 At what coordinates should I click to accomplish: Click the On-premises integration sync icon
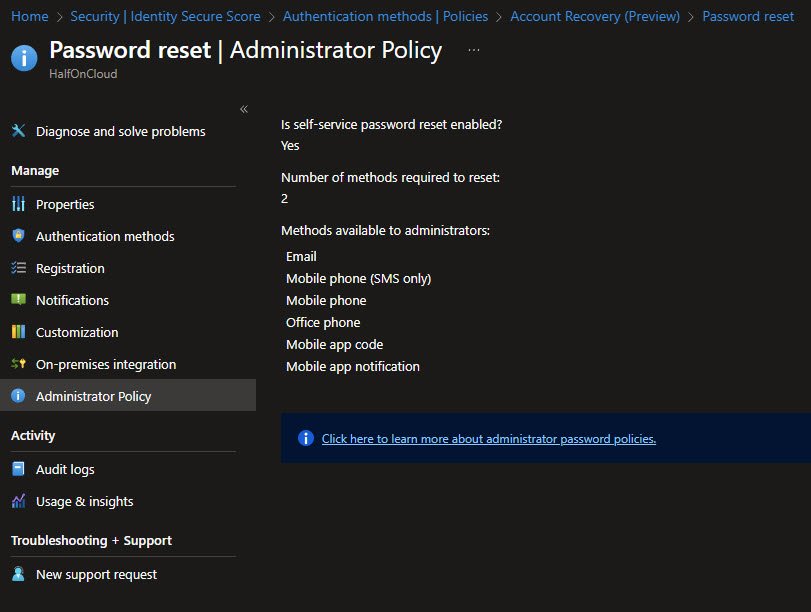tap(18, 364)
